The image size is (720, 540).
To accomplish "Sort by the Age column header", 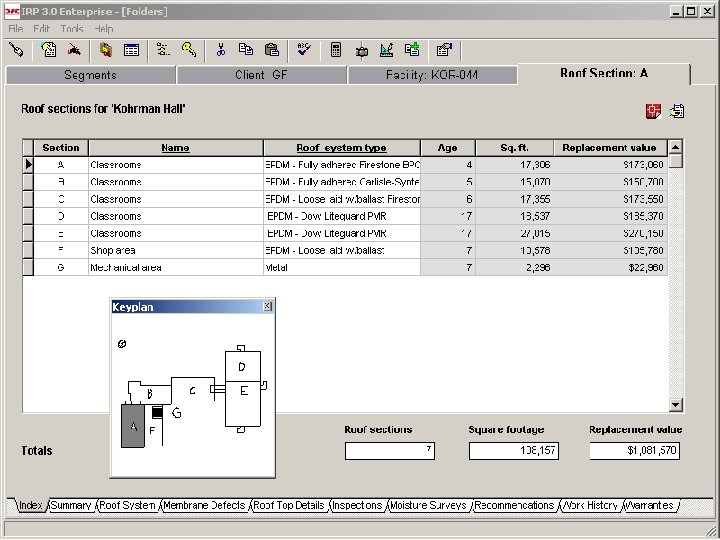I will (x=447, y=148).
